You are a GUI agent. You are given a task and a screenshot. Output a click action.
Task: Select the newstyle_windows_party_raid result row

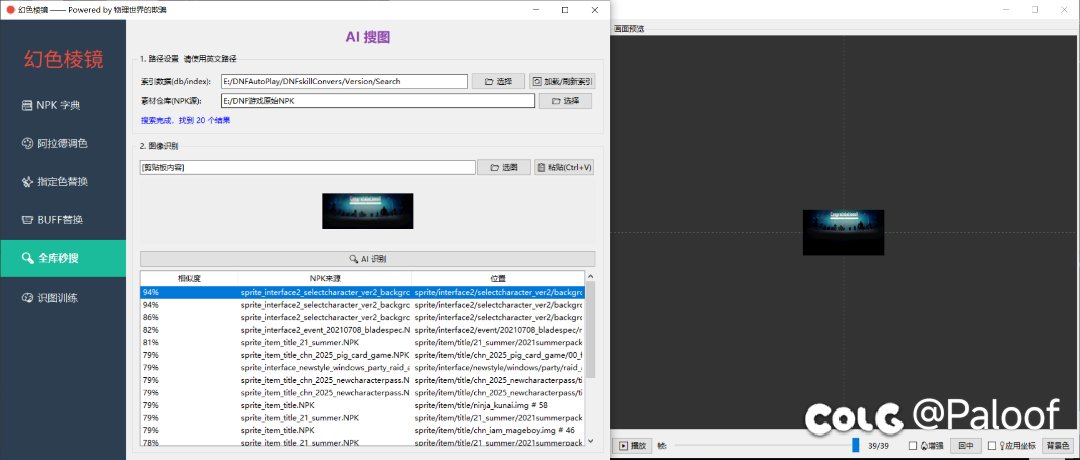tap(362, 368)
